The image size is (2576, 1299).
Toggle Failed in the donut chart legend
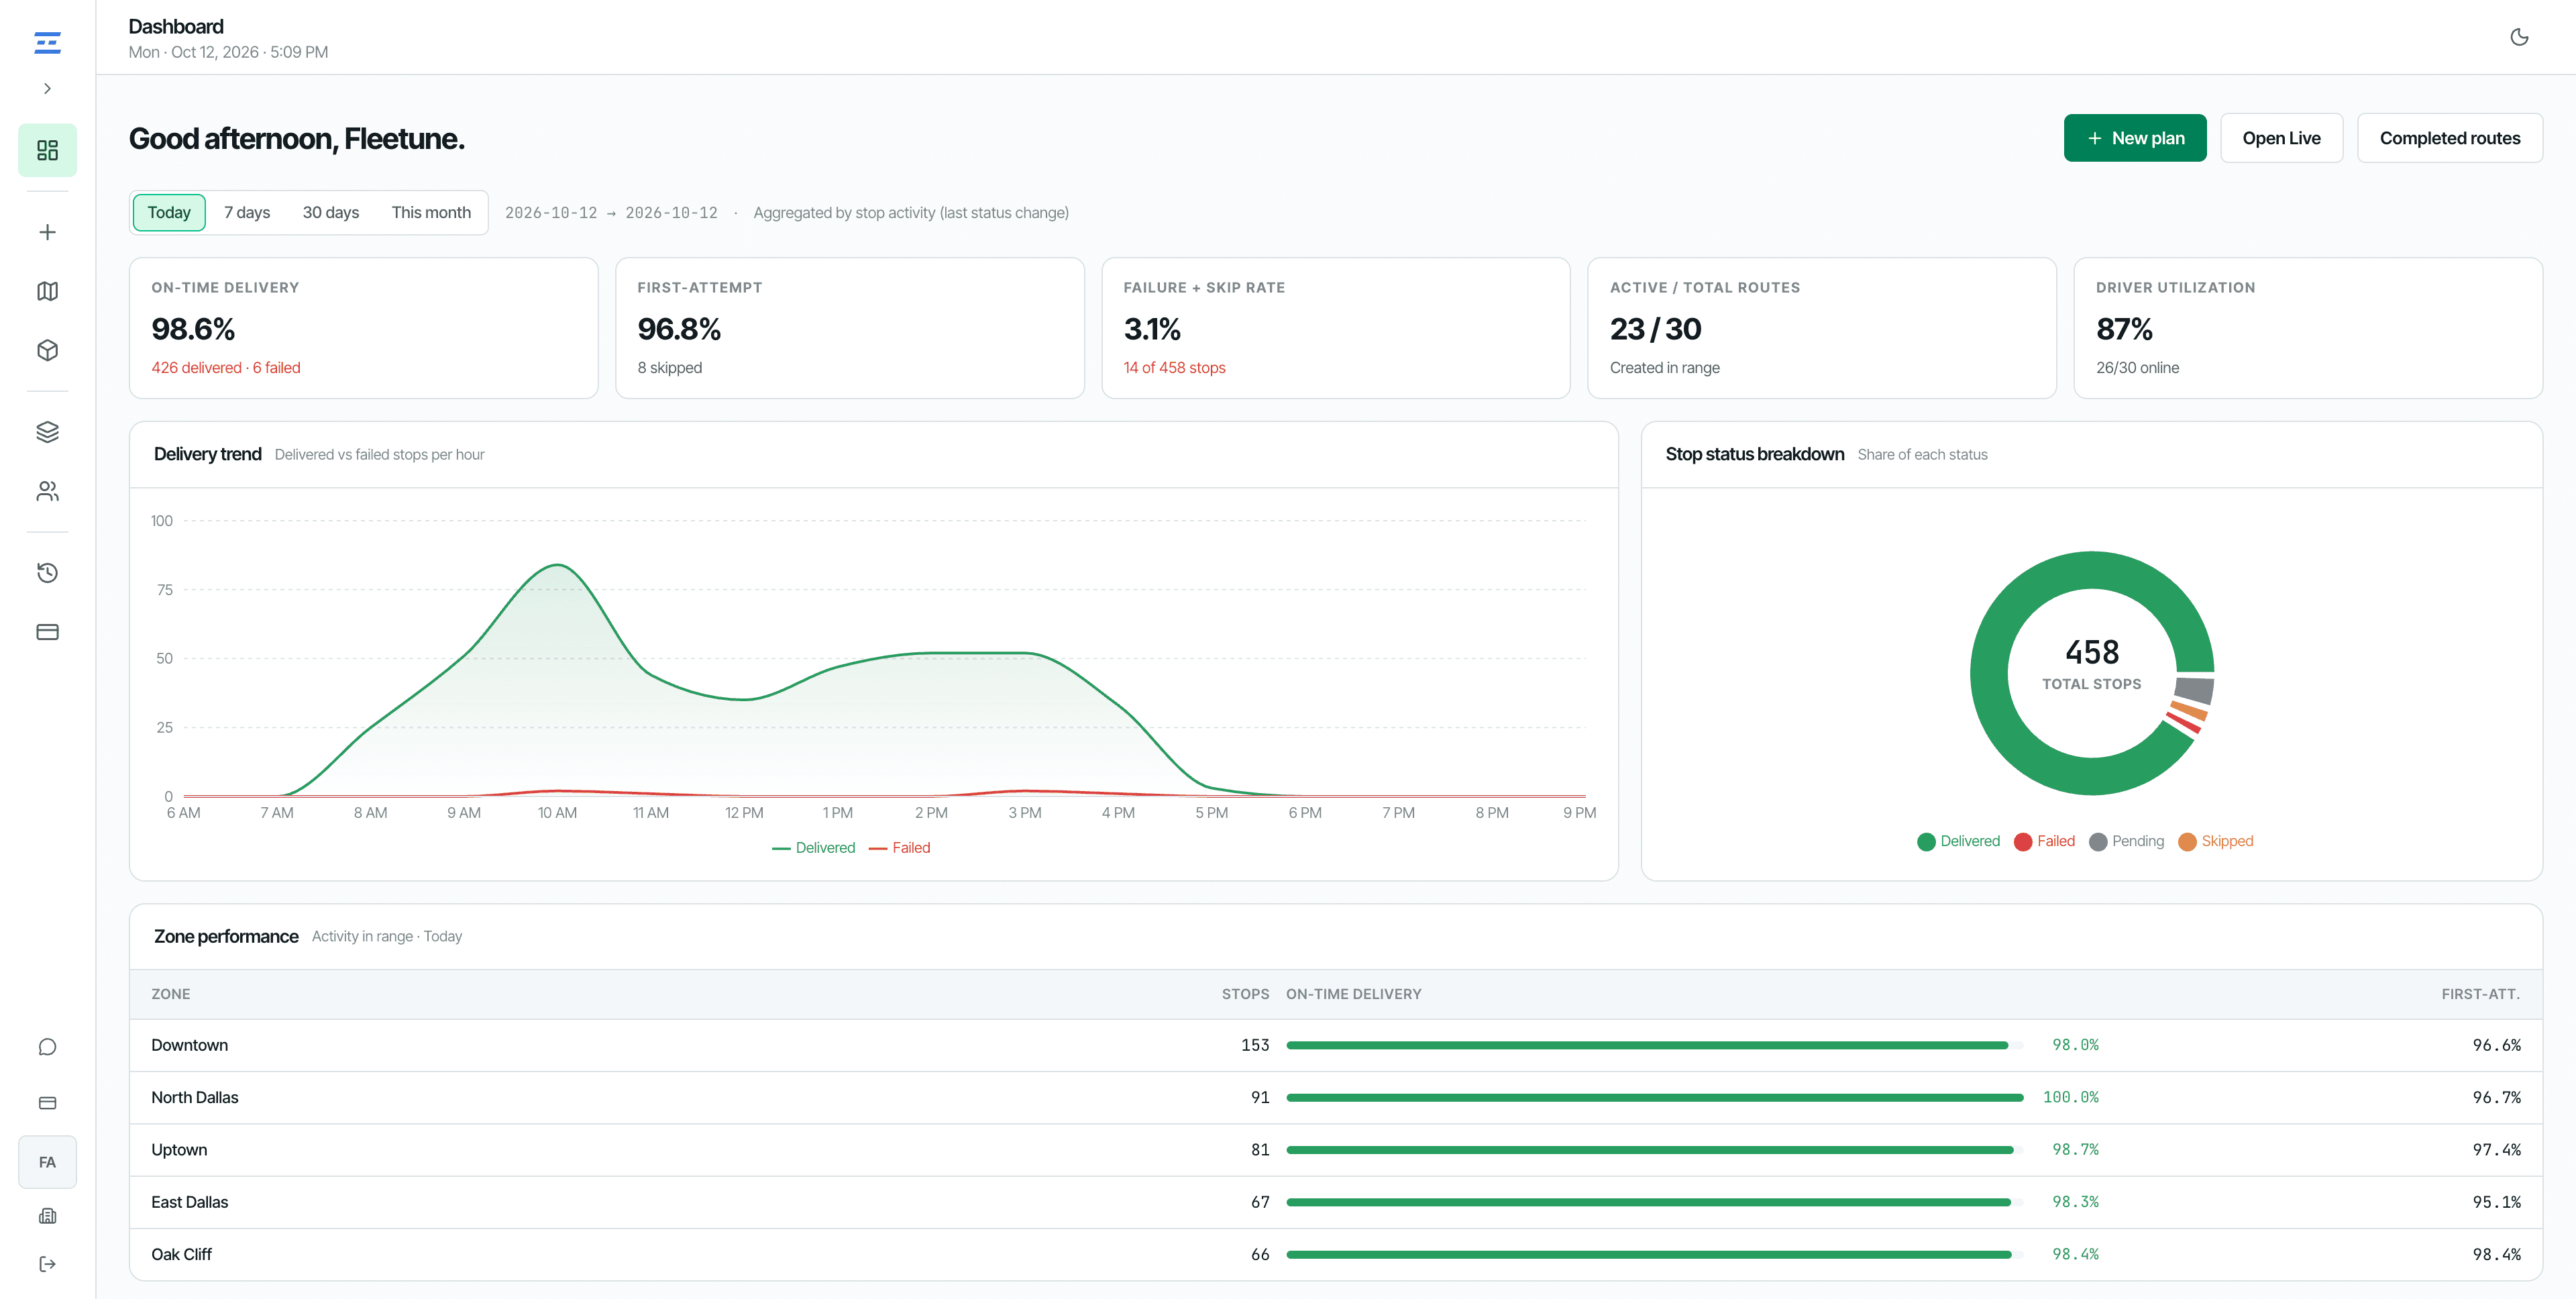pyautogui.click(x=2045, y=841)
